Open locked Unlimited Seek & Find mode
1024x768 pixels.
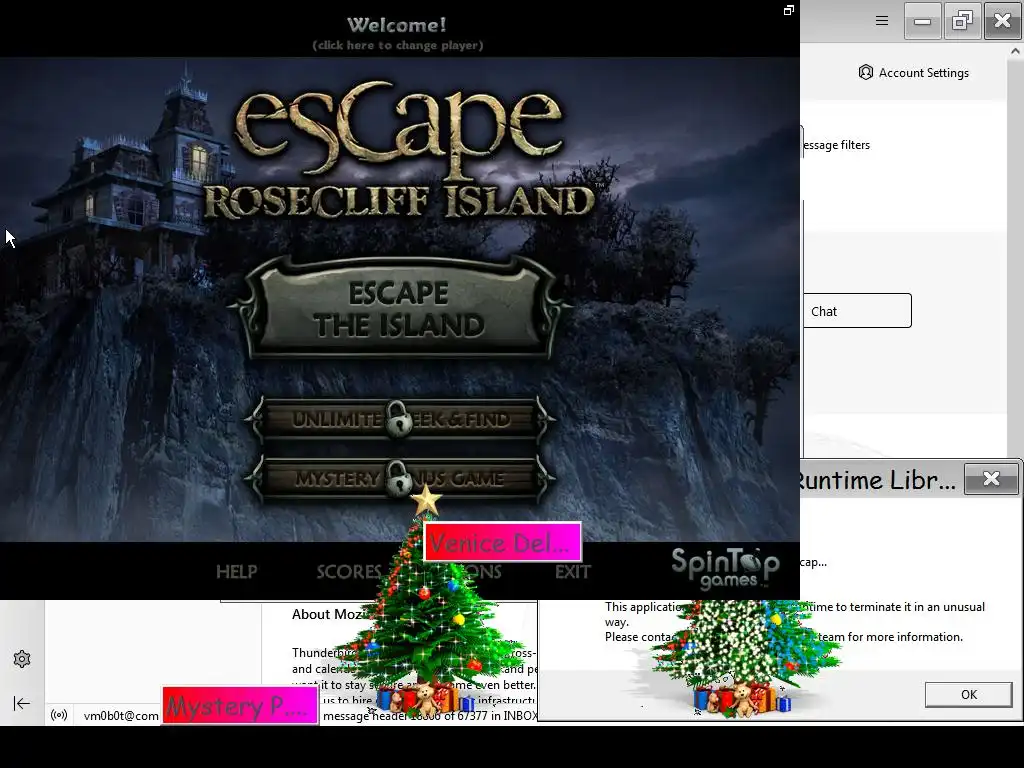[399, 419]
